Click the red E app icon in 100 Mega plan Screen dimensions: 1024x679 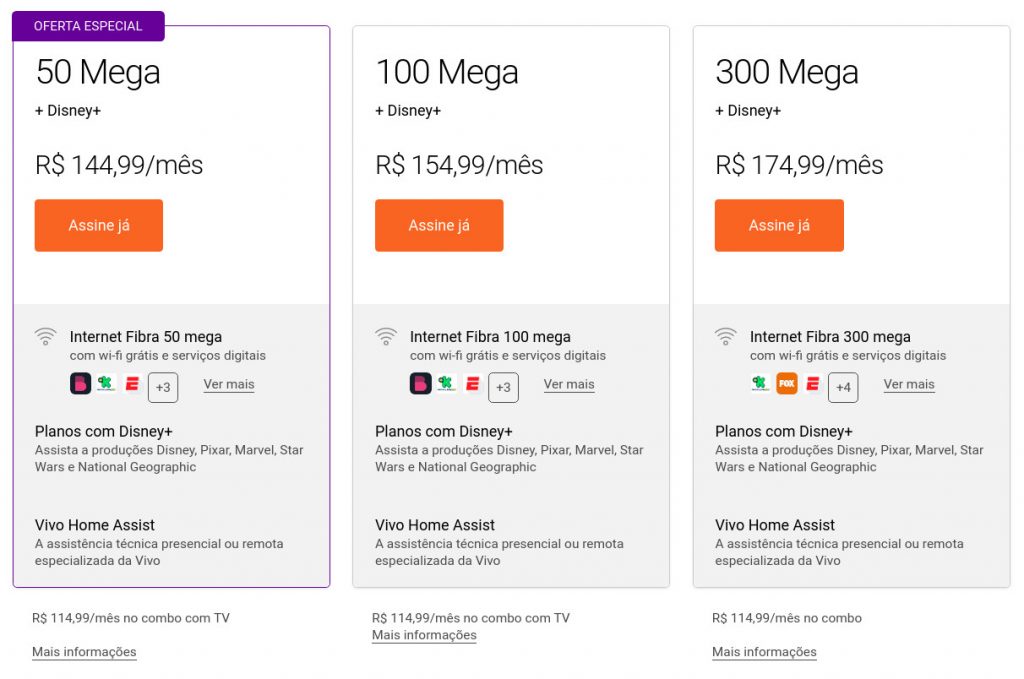(x=473, y=383)
